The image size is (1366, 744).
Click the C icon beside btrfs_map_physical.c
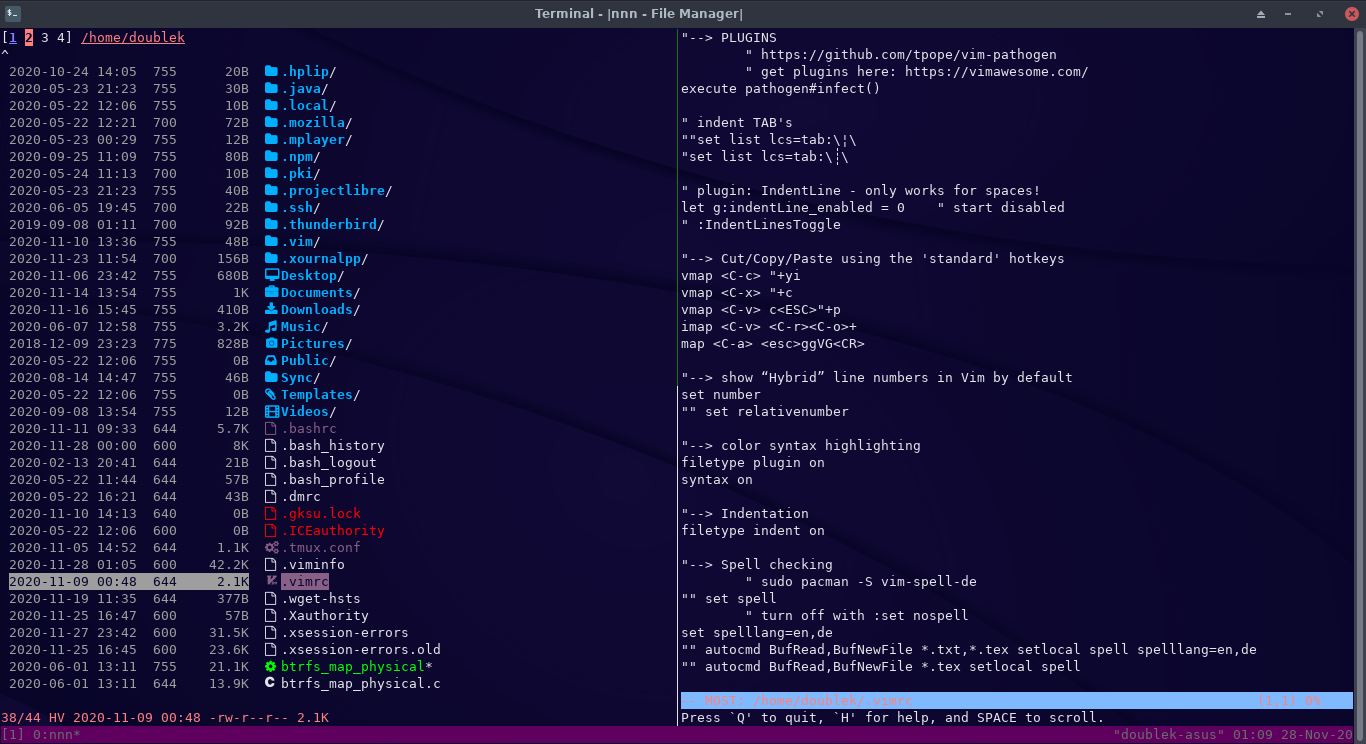[270, 684]
